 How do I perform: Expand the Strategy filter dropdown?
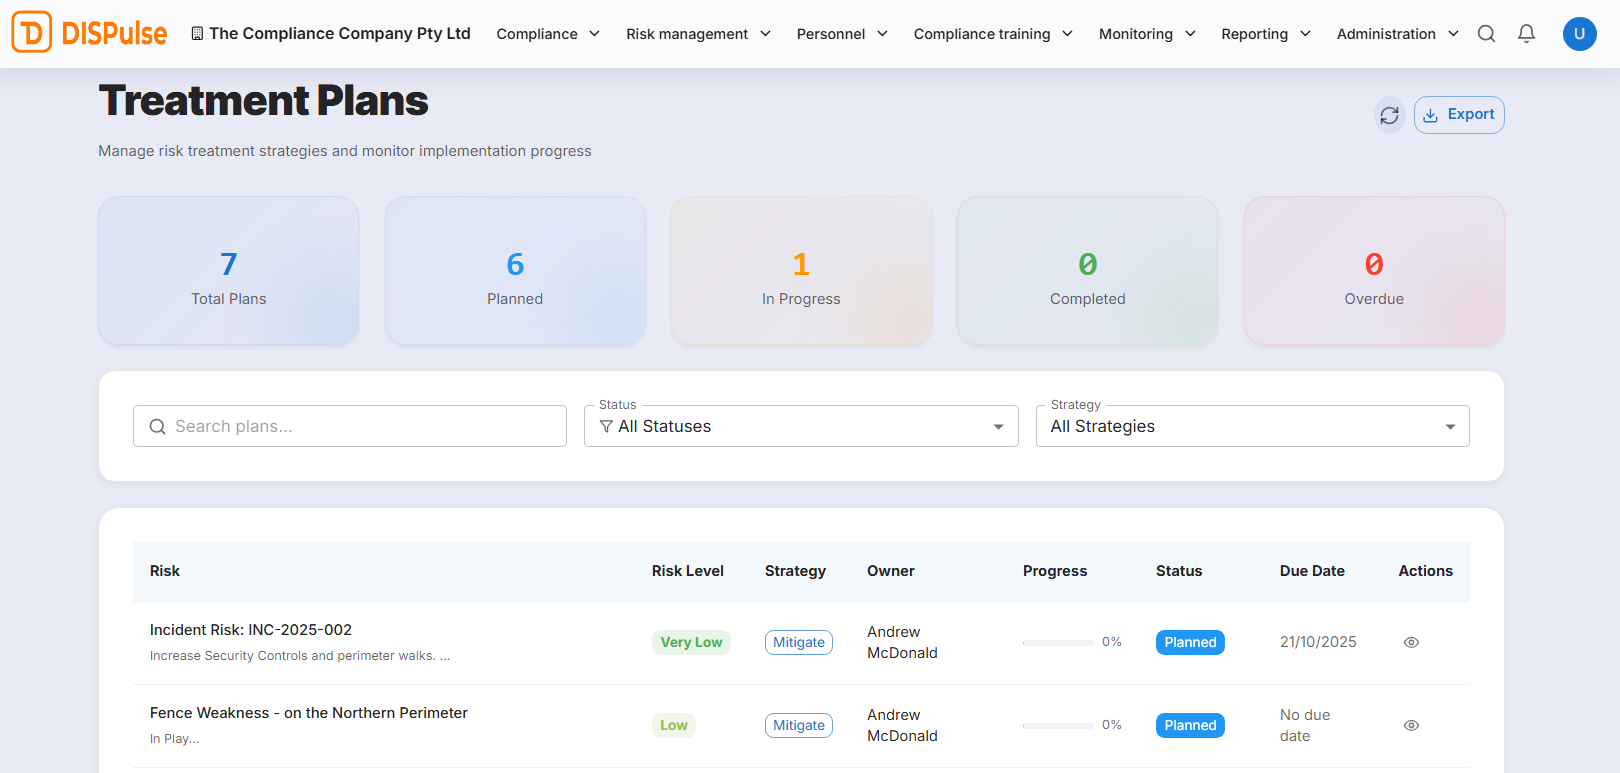click(x=1252, y=426)
